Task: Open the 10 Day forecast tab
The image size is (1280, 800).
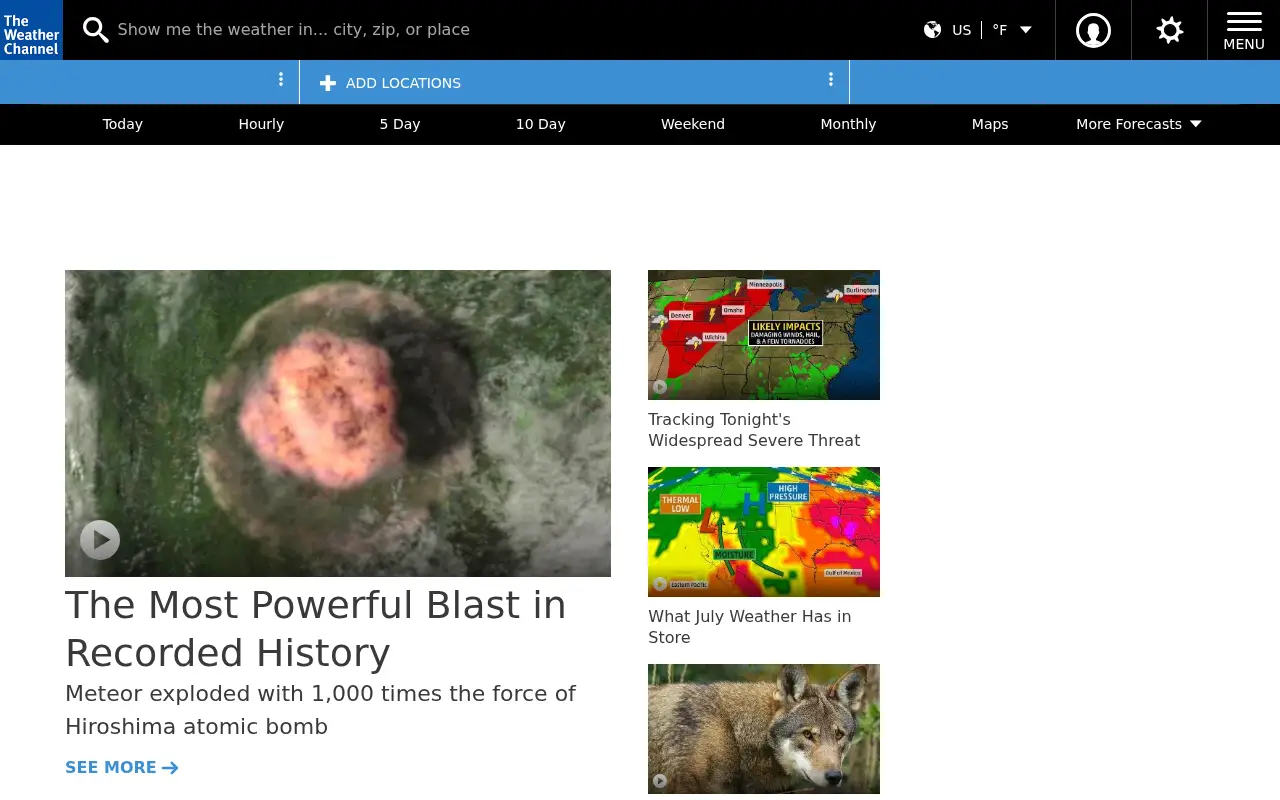Action: [541, 124]
